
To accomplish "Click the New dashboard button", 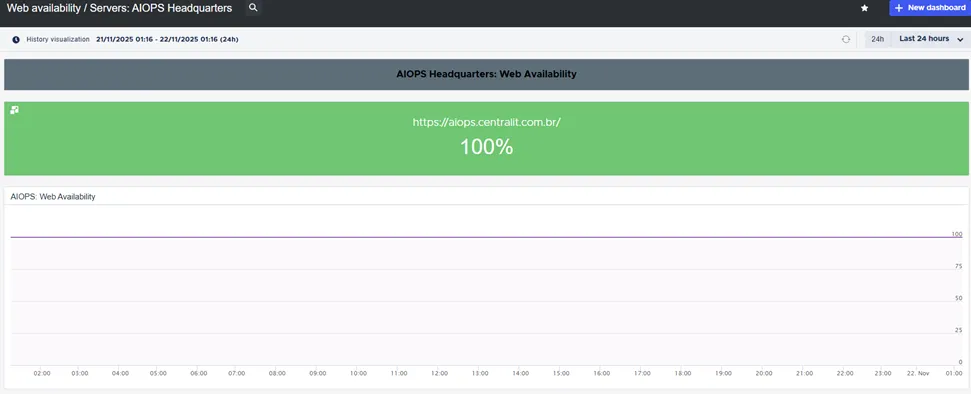I will click(x=930, y=8).
